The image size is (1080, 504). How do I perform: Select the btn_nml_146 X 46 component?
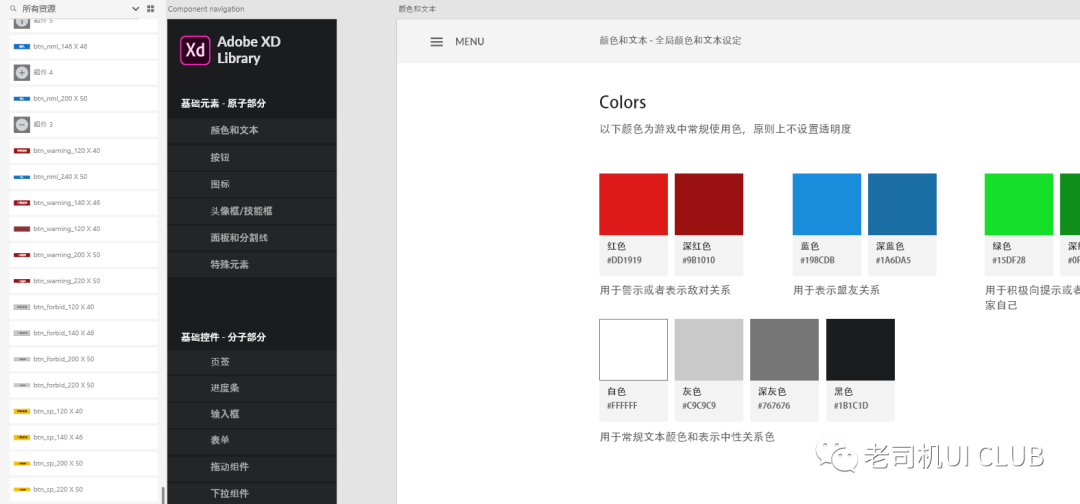[83, 47]
